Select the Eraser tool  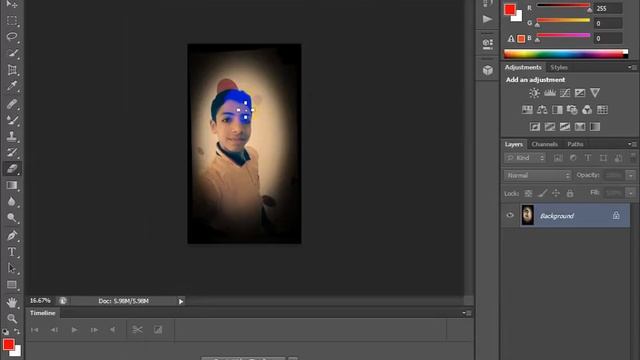coord(12,169)
